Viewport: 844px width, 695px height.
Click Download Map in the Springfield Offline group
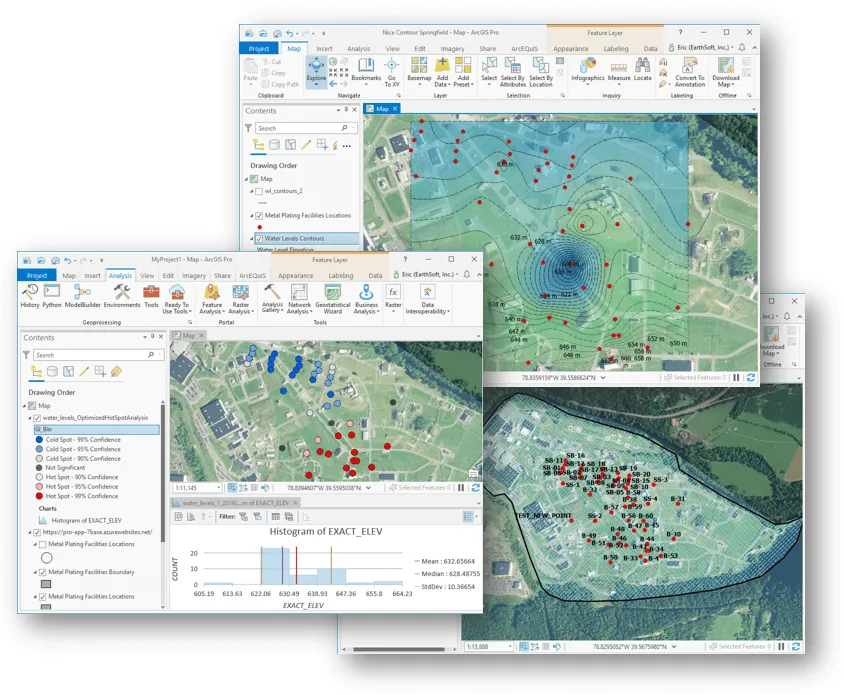(x=726, y=72)
